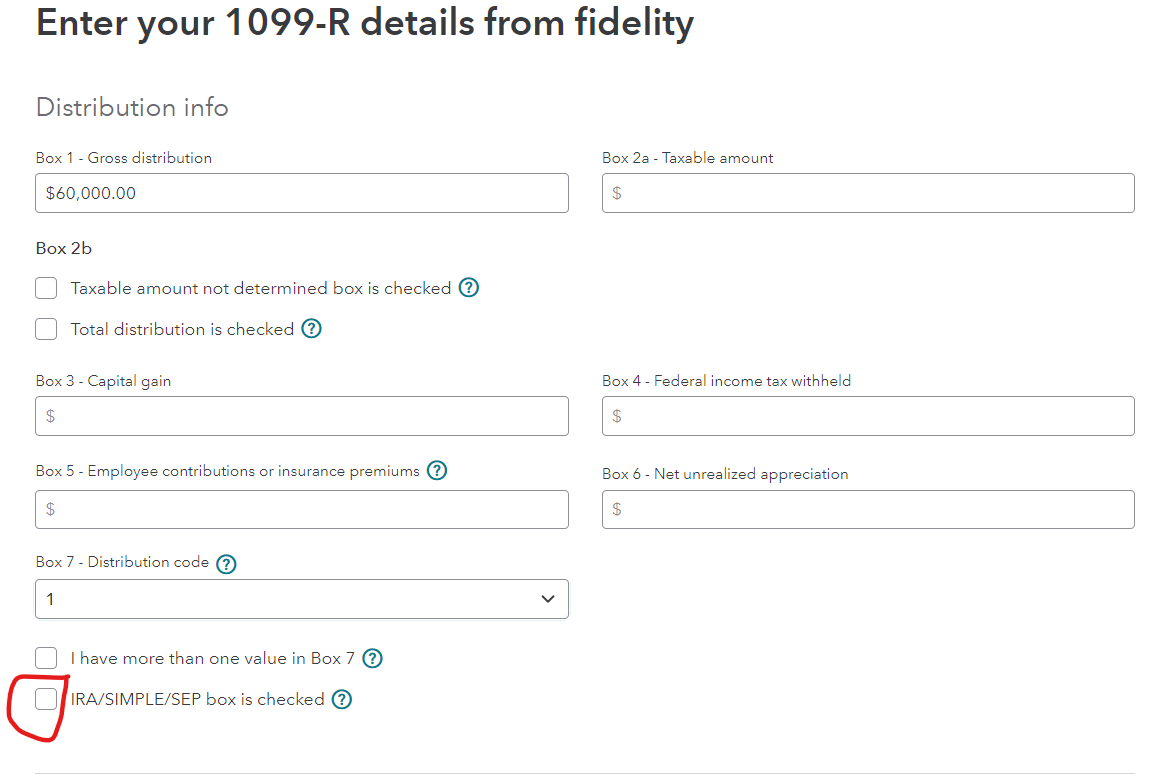Click the 'Enter your 1099-R details' page title
This screenshot has width=1156, height=783.
364,22
